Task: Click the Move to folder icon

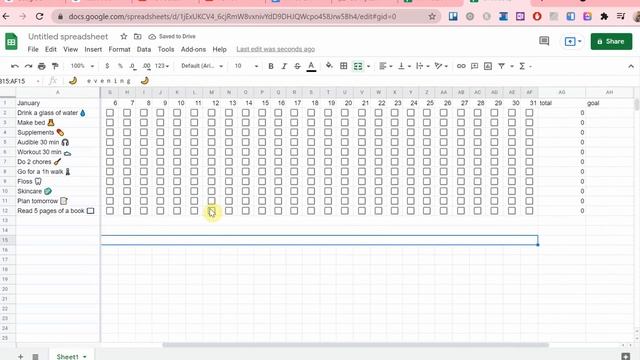Action: point(138,36)
